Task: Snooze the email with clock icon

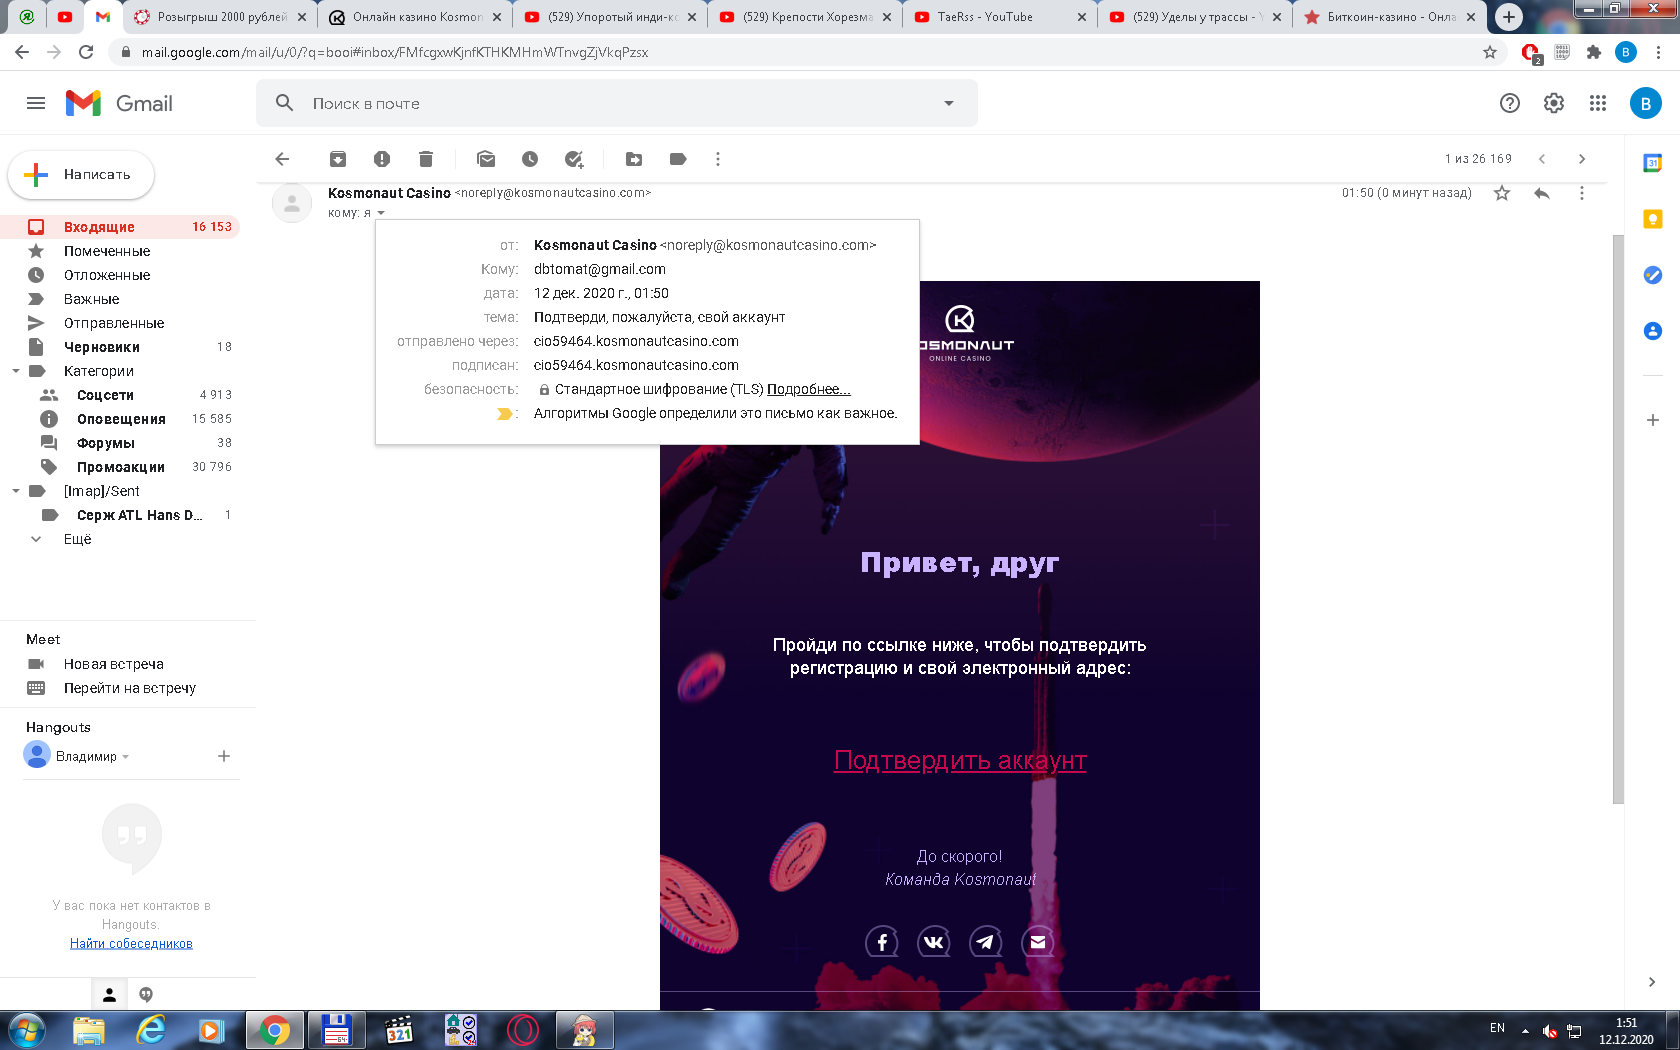Action: (530, 159)
